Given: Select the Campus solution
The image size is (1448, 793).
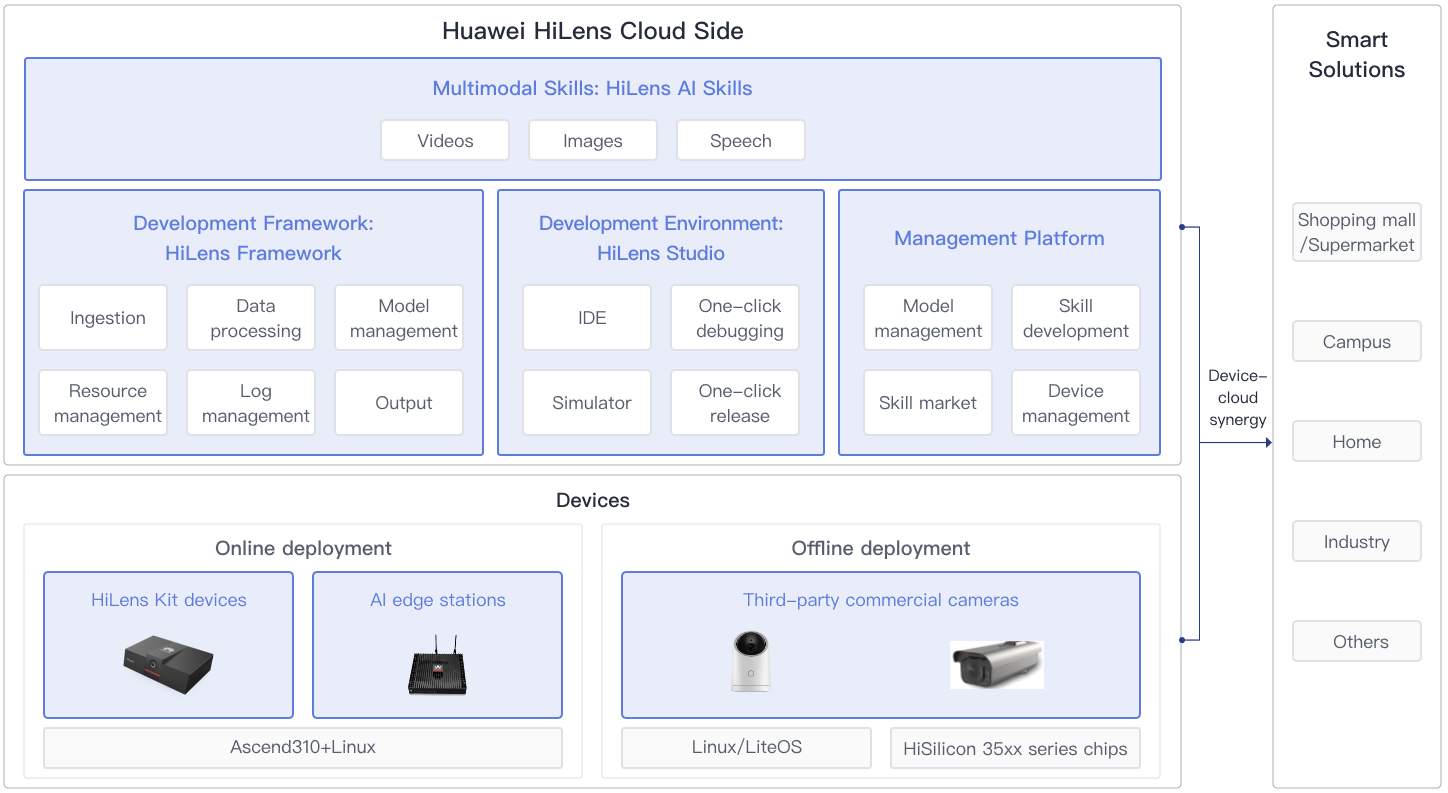Looking at the screenshot, I should [1357, 341].
